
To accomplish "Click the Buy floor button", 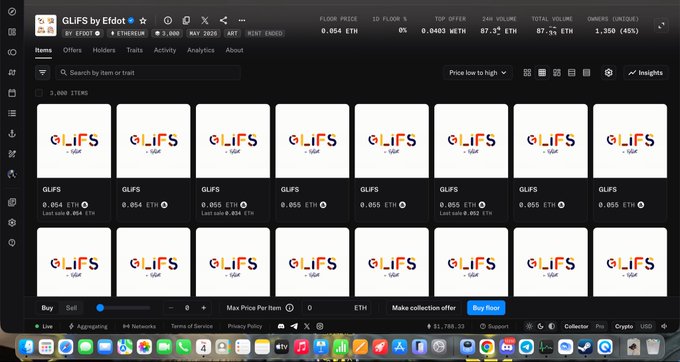I will click(x=486, y=308).
